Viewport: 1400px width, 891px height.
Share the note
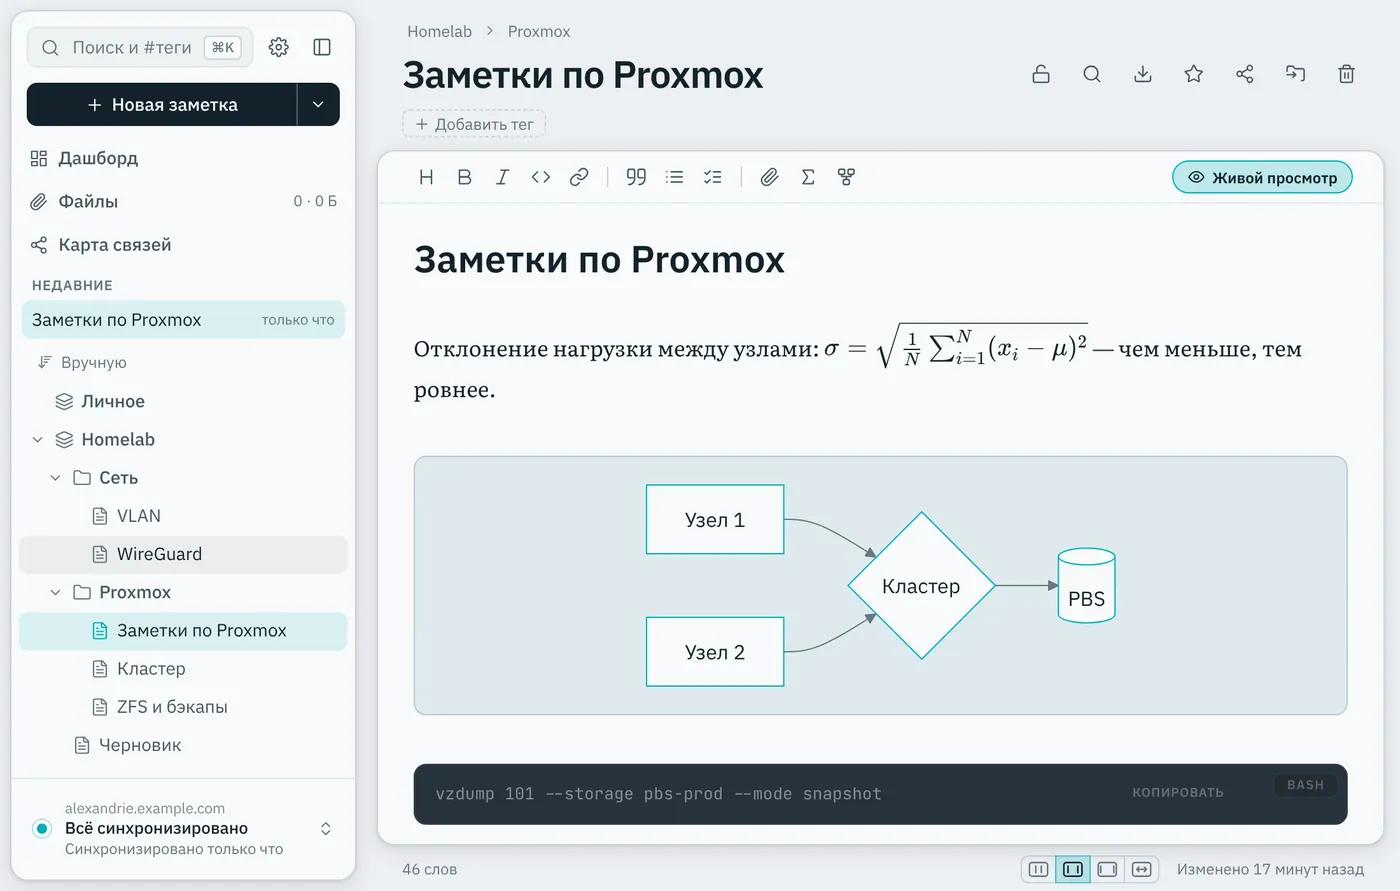pyautogui.click(x=1245, y=74)
